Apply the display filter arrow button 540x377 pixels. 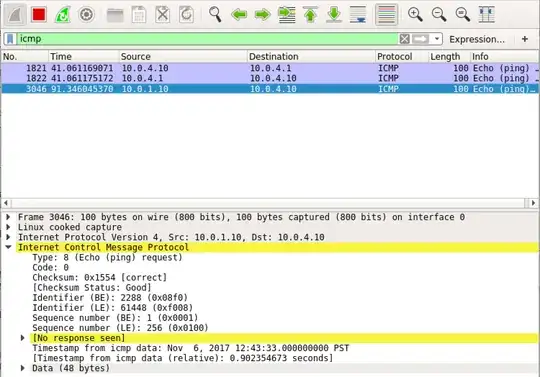420,39
